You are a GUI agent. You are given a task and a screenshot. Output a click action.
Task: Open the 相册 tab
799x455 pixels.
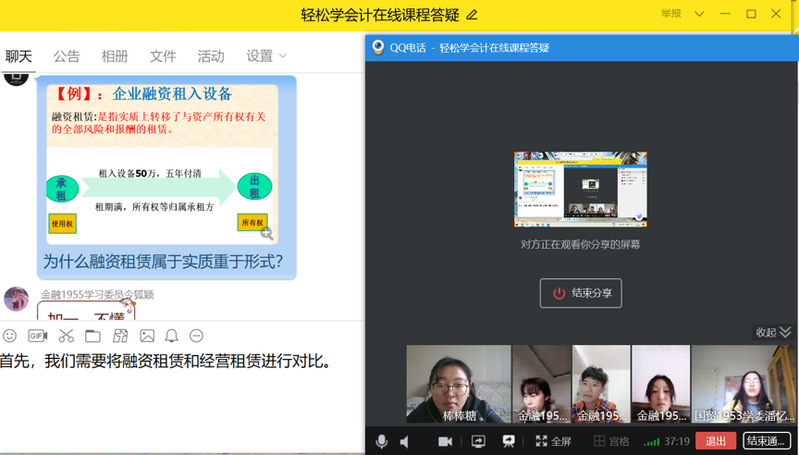(x=115, y=56)
